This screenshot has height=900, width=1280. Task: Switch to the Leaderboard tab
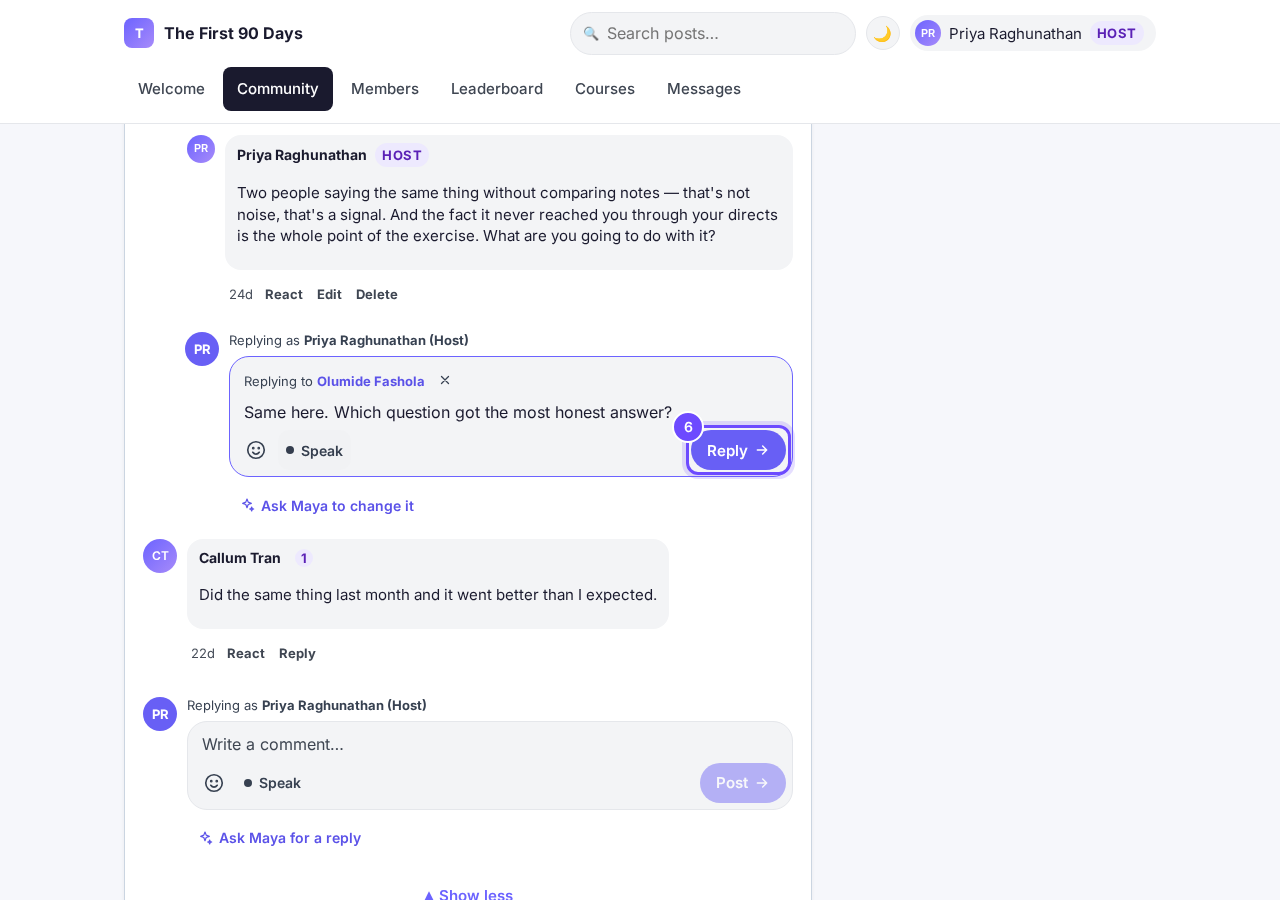pos(497,89)
